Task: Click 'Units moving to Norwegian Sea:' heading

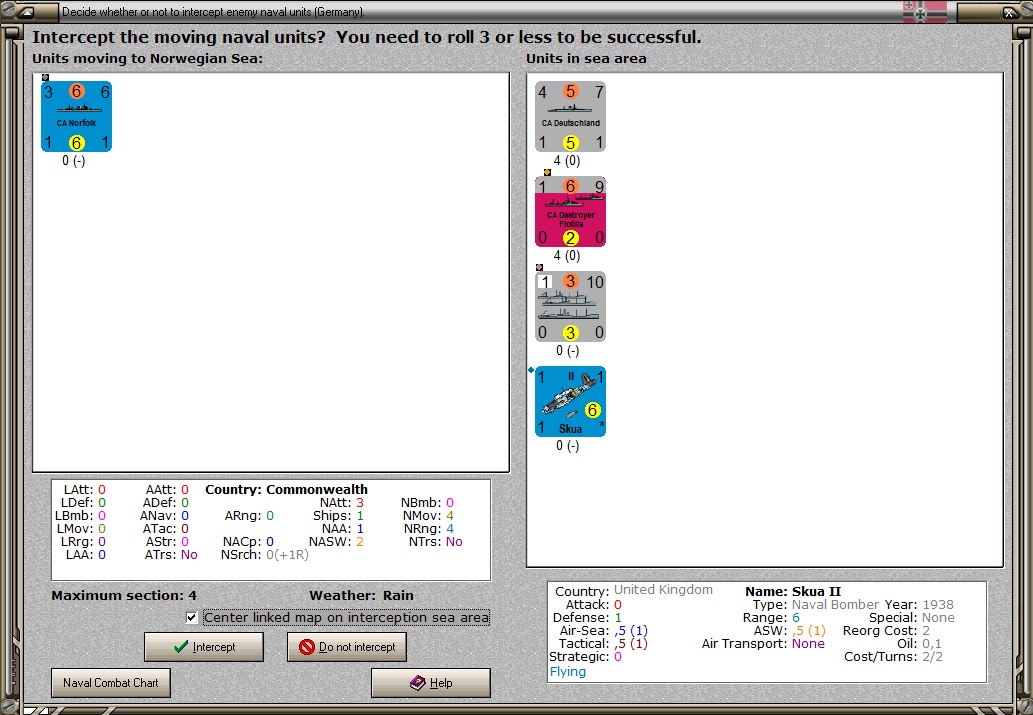Action: pos(148,59)
